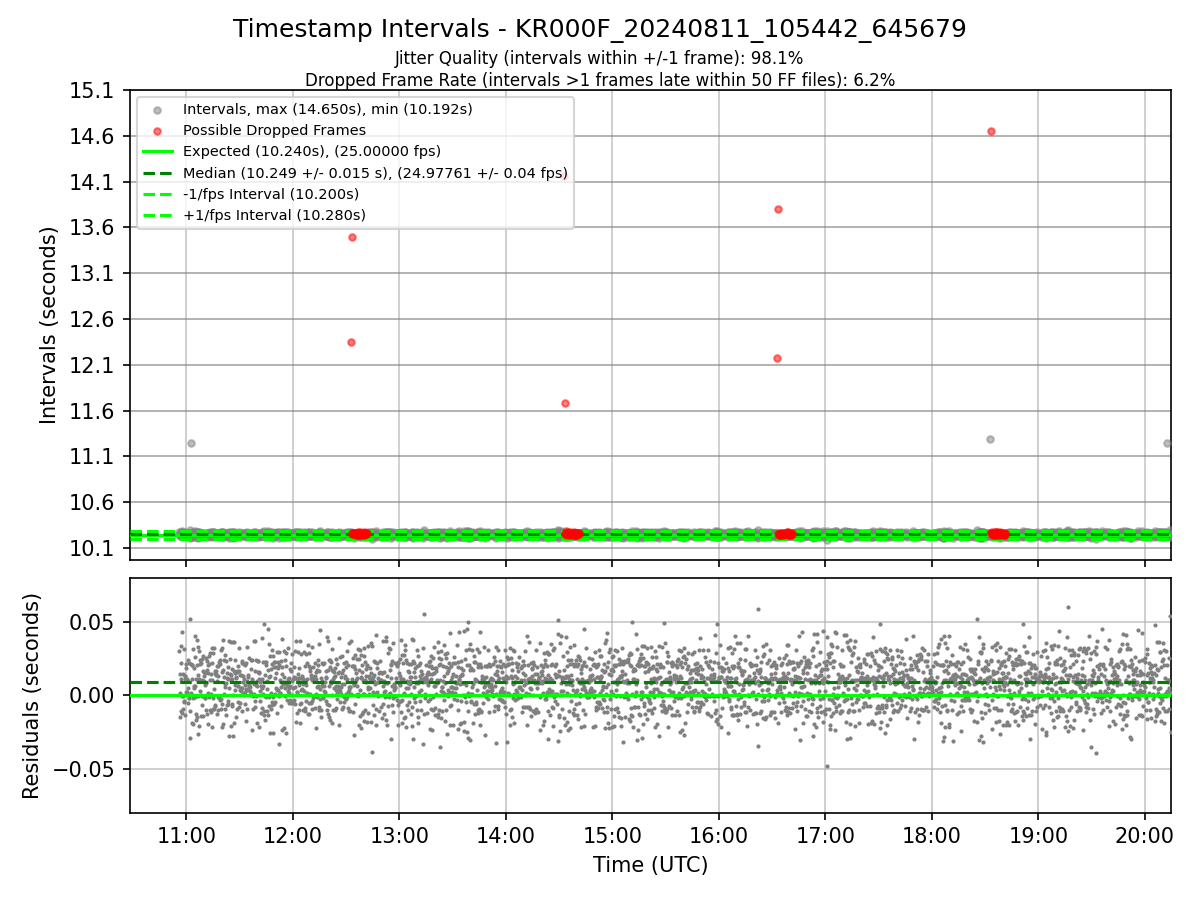Viewport: 1200px width, 900px height.
Task: Click the red dropped-frame point at 14.65 seconds
Action: (x=991, y=131)
